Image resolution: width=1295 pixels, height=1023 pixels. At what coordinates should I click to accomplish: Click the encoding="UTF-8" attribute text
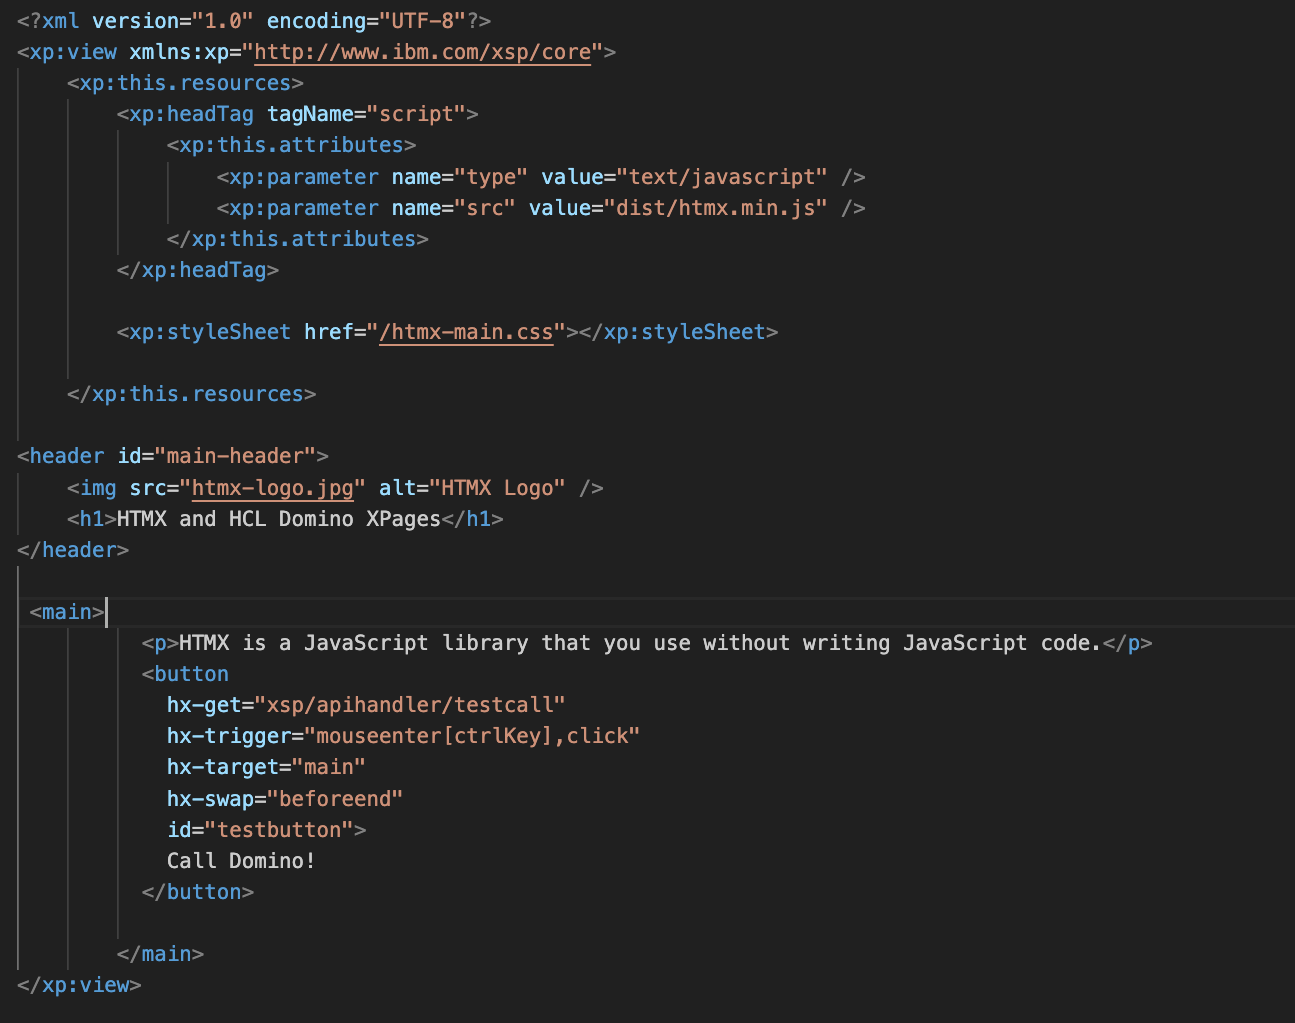click(366, 21)
